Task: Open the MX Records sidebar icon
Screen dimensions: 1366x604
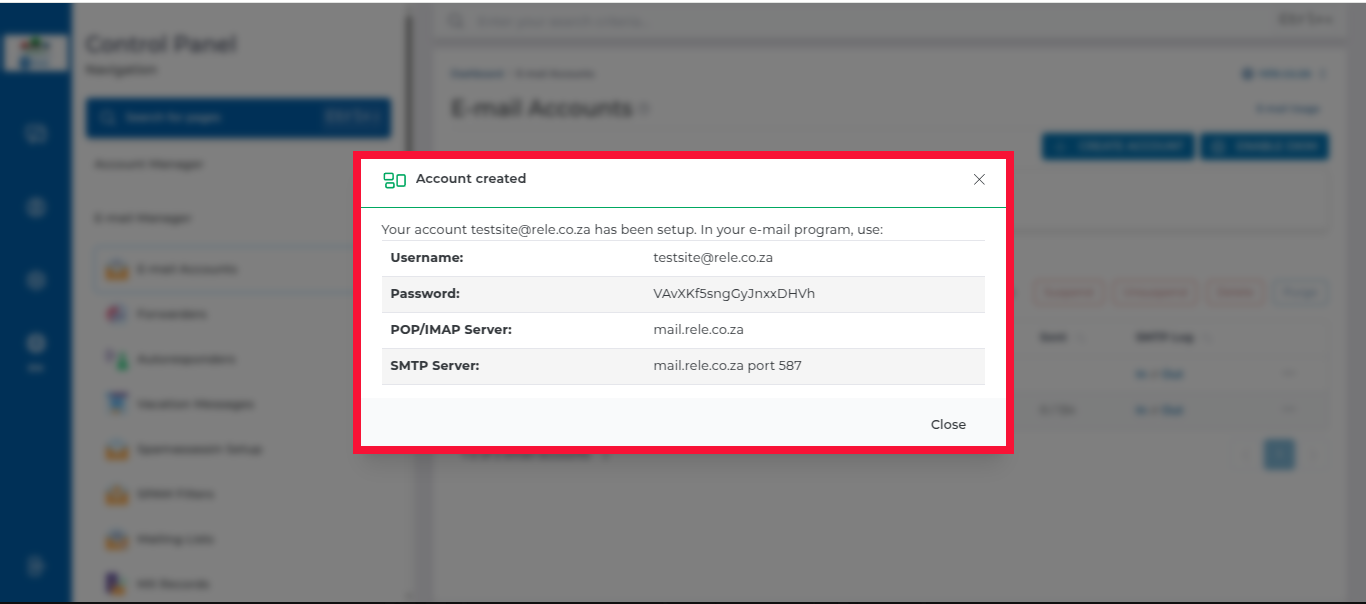Action: coord(117,583)
